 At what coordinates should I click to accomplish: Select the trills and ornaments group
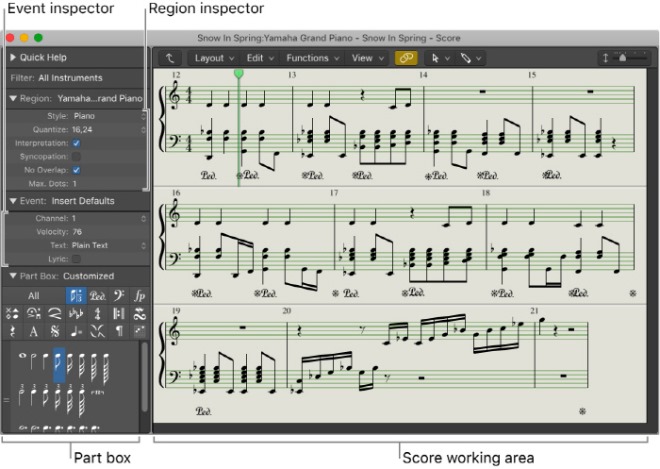tap(139, 313)
